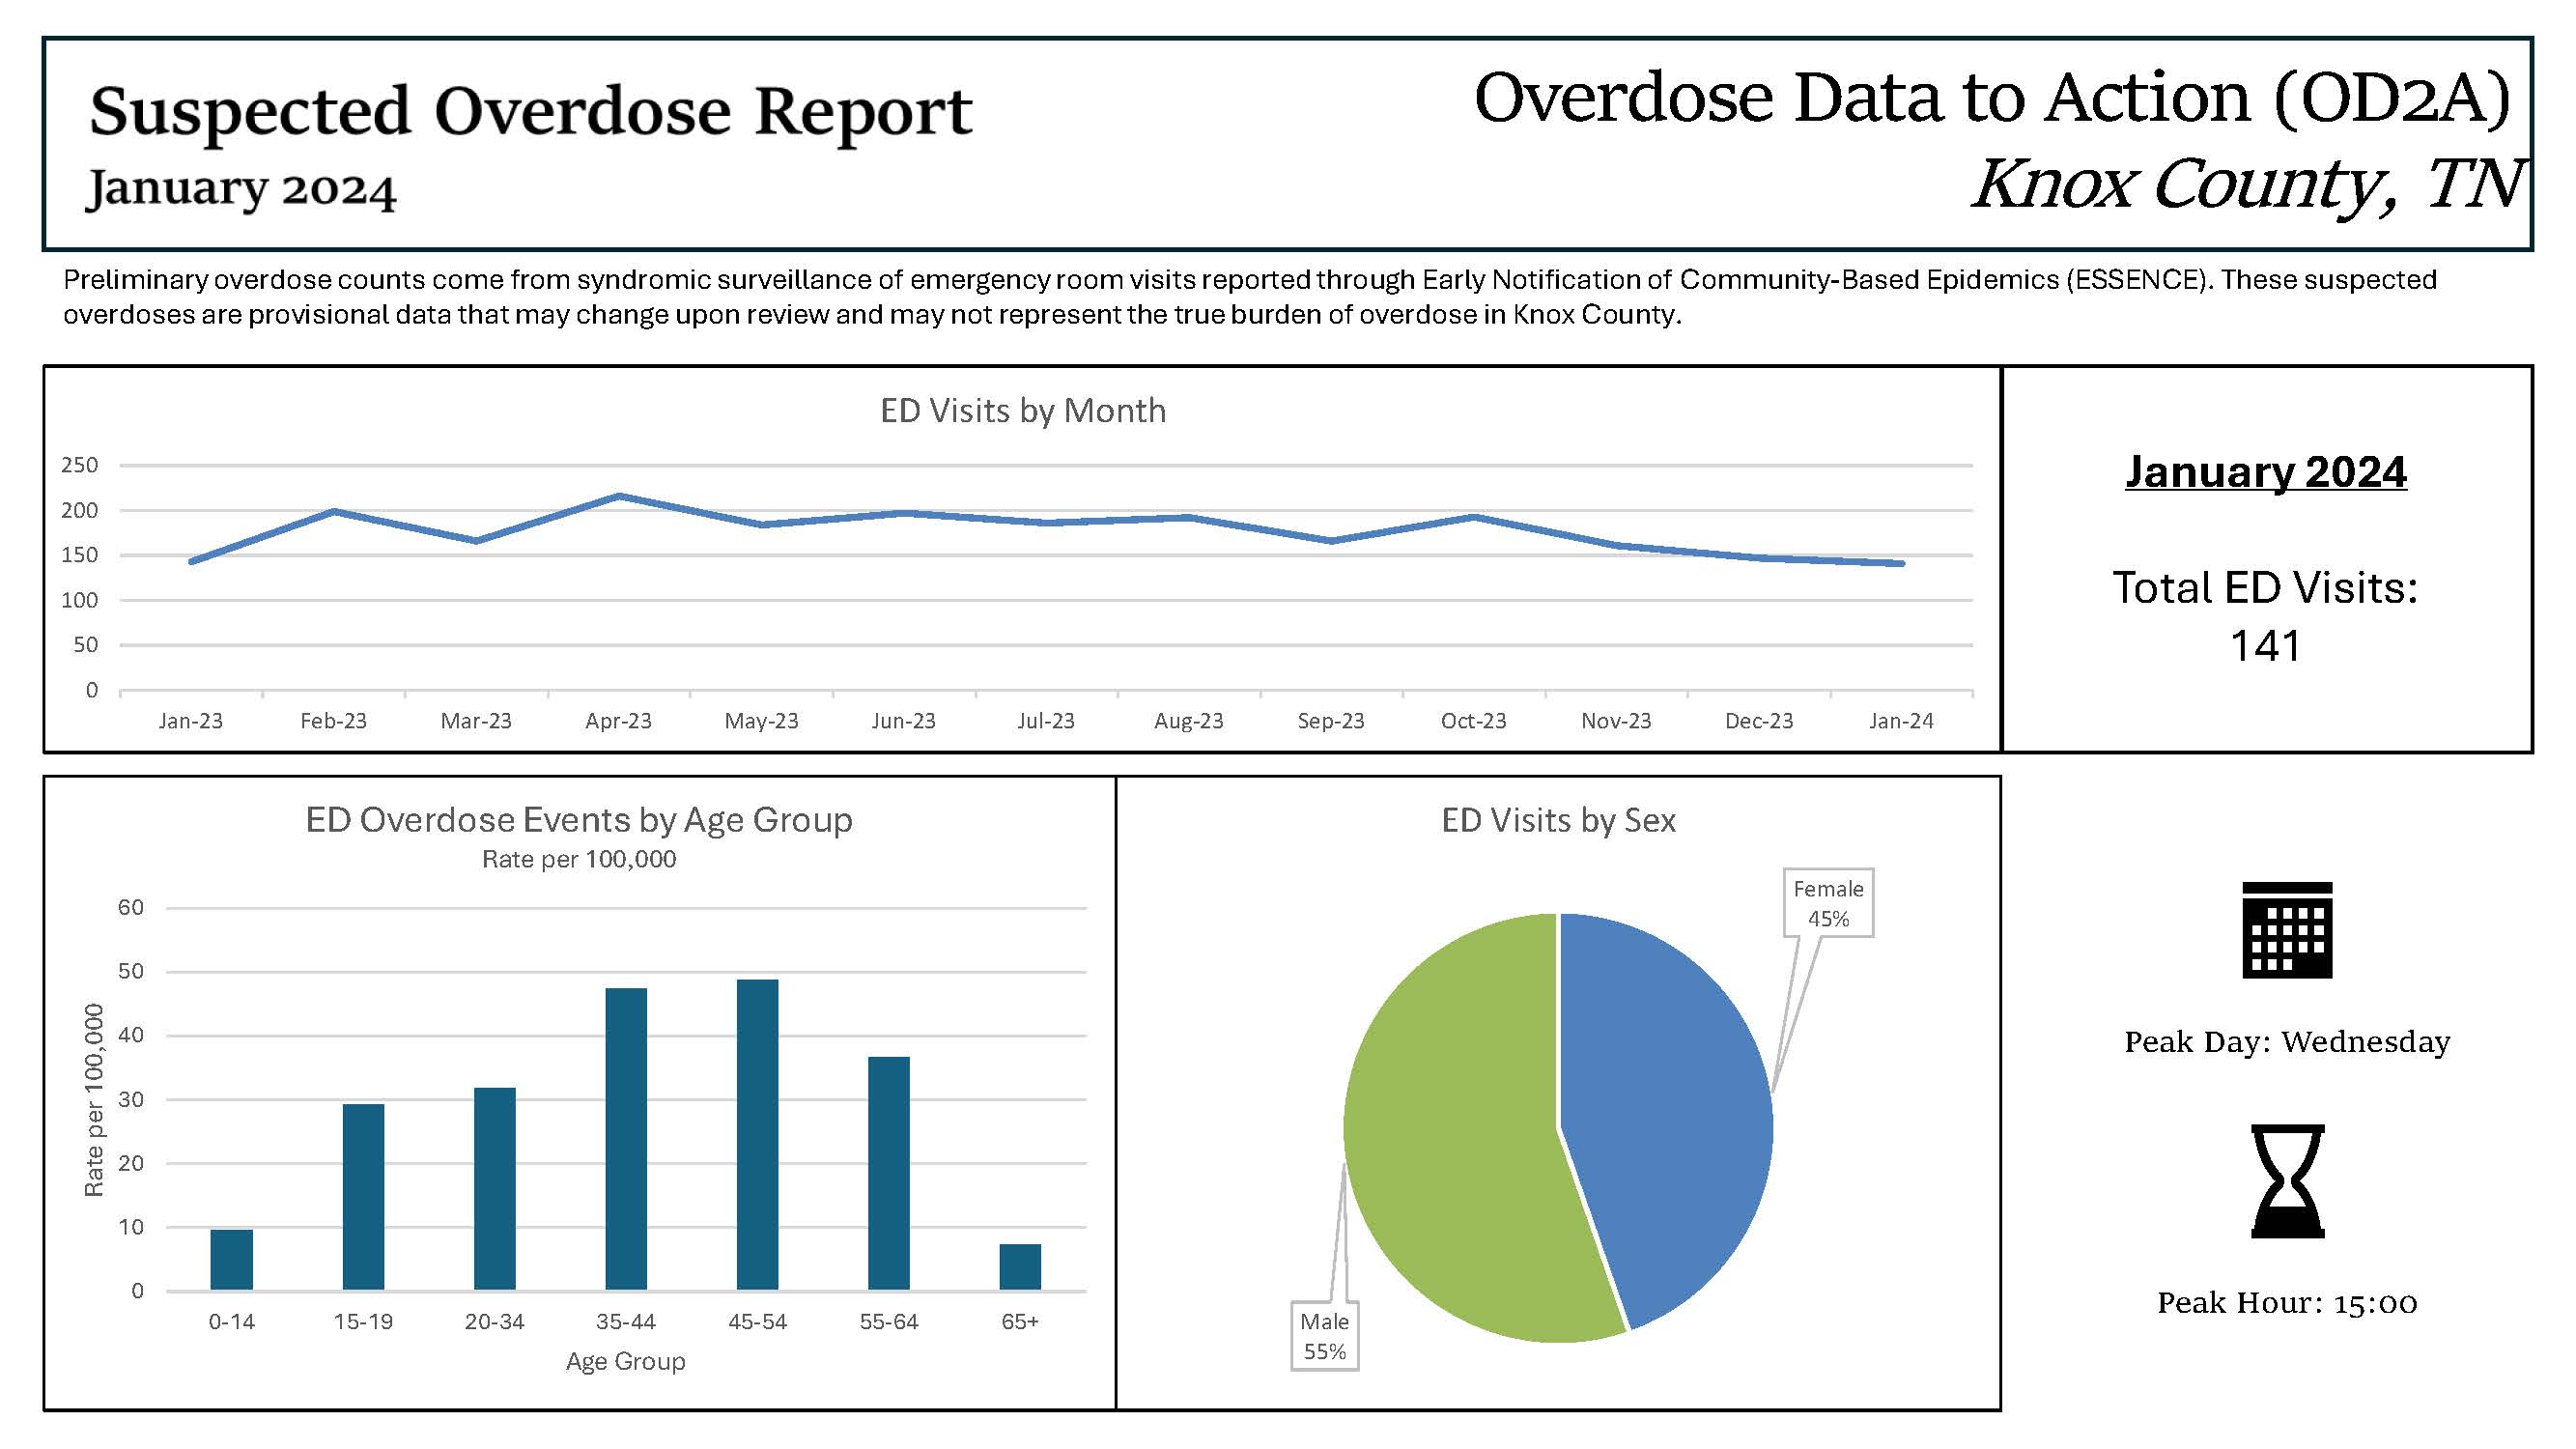Click the 'ED Visits by Sex' chart title
2576x1449 pixels.
click(1558, 820)
